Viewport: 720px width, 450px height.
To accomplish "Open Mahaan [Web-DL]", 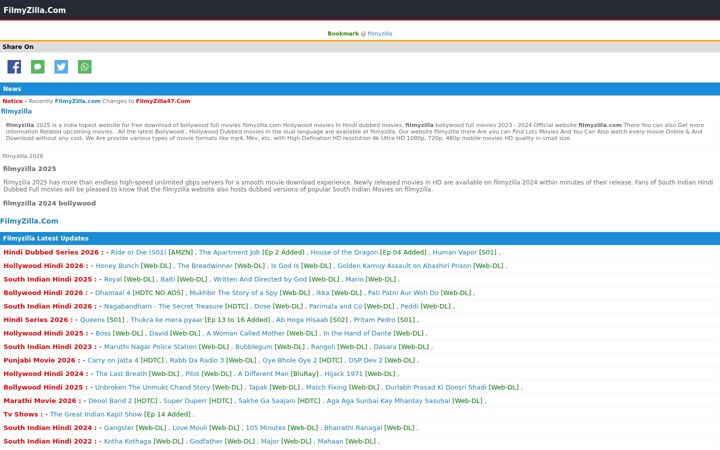I will tap(347, 441).
